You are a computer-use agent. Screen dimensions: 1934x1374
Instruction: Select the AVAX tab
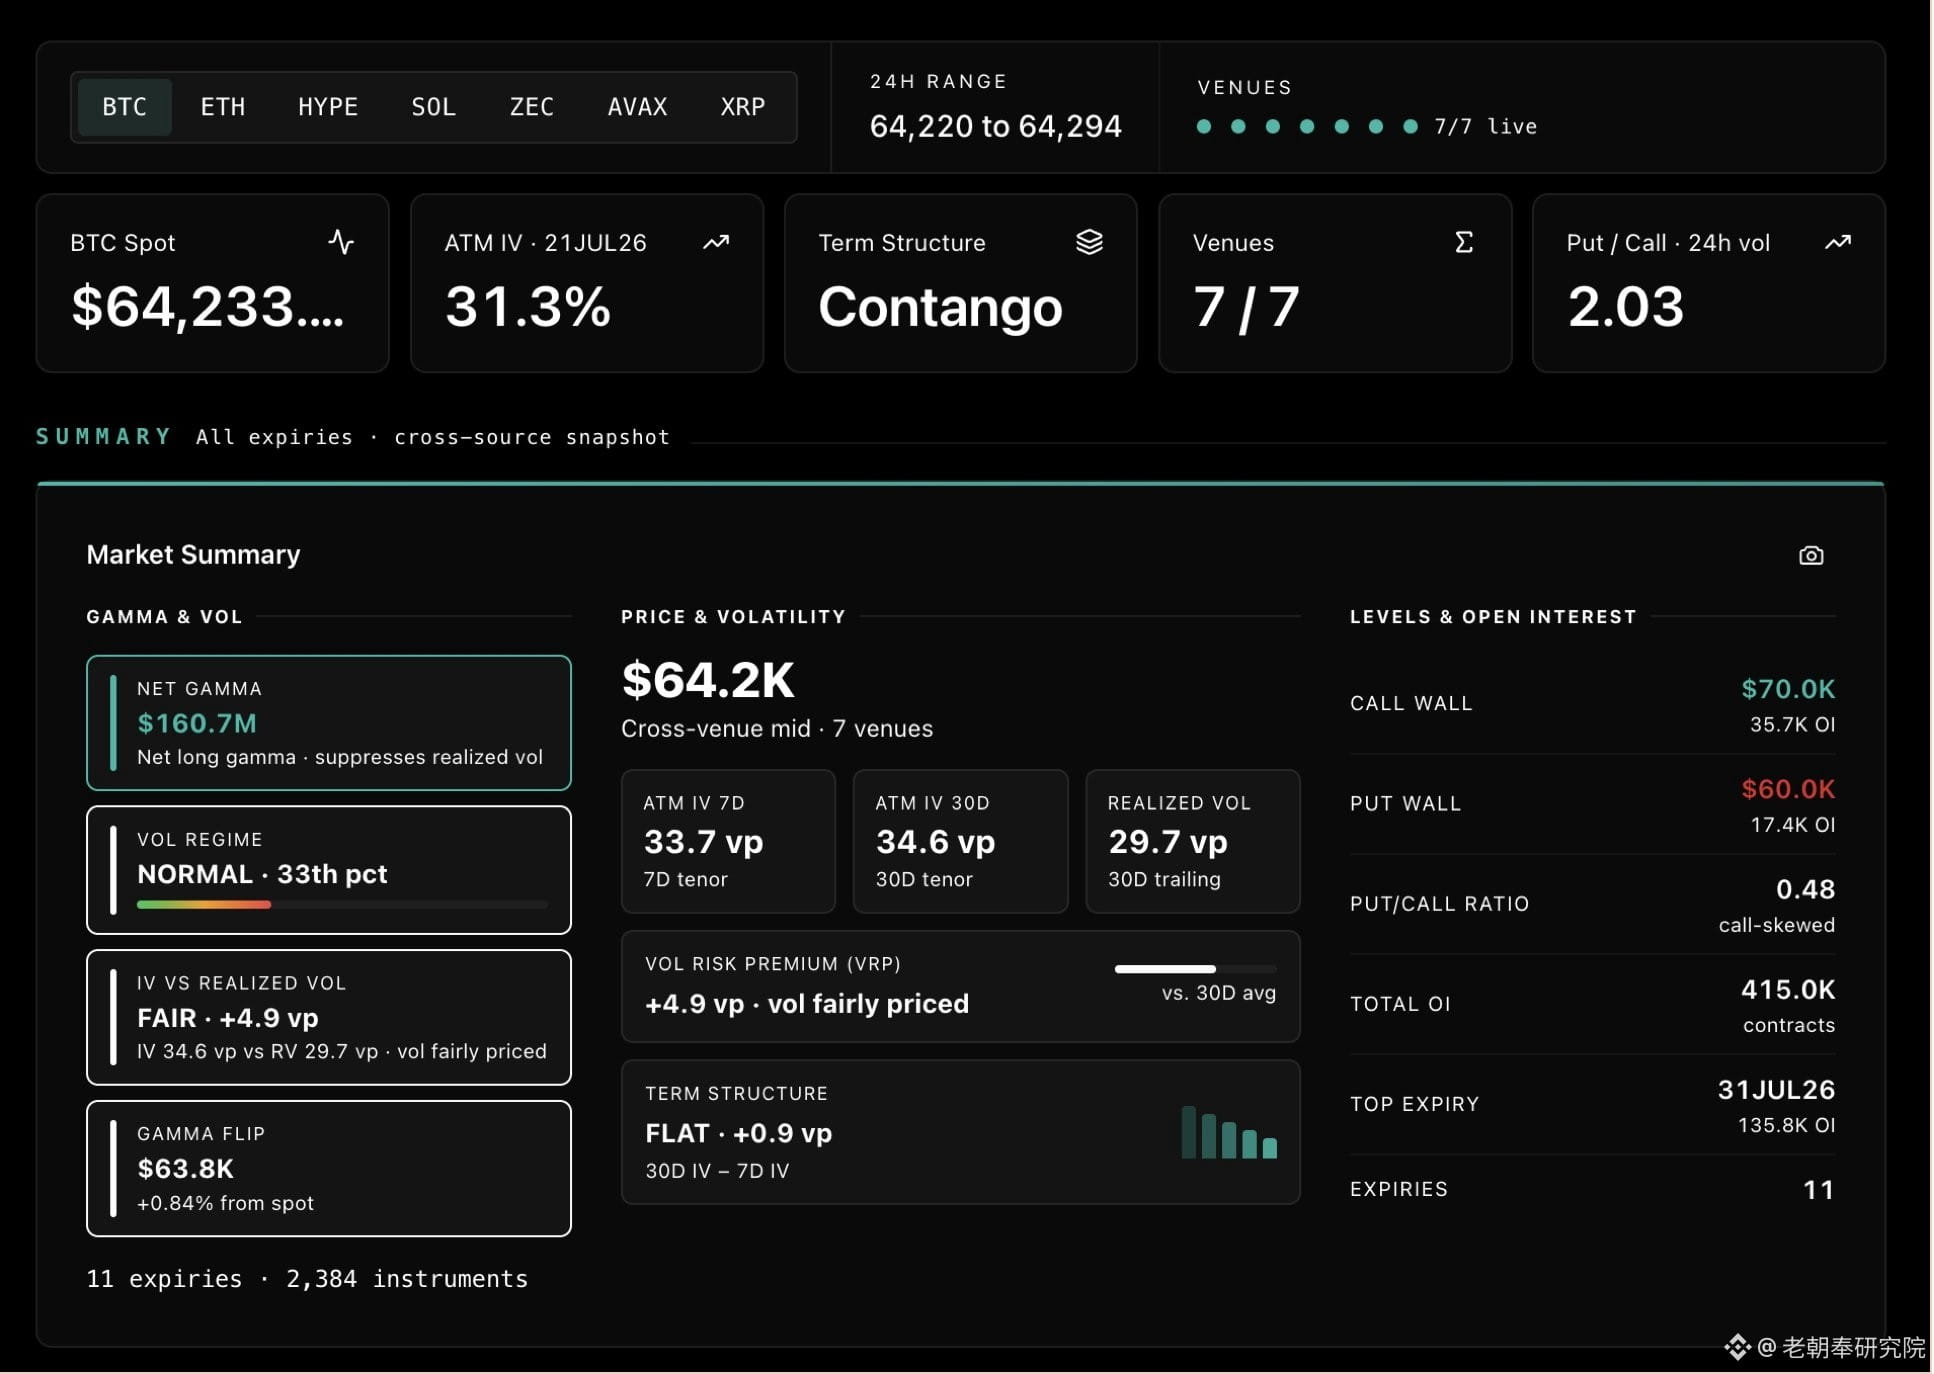point(637,107)
